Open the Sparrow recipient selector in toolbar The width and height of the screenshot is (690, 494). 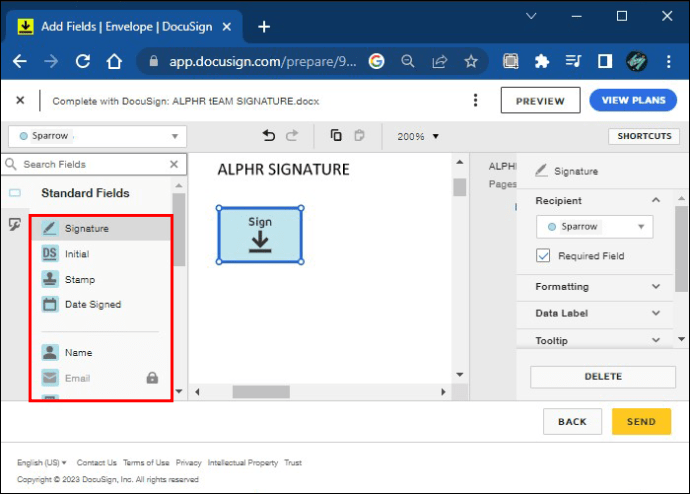(97, 136)
